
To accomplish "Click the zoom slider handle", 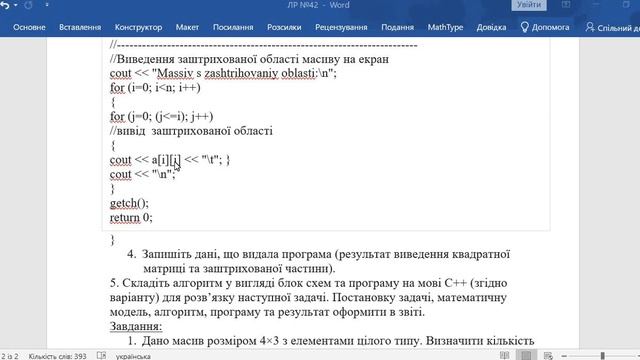I will pyautogui.click(x=602, y=356).
